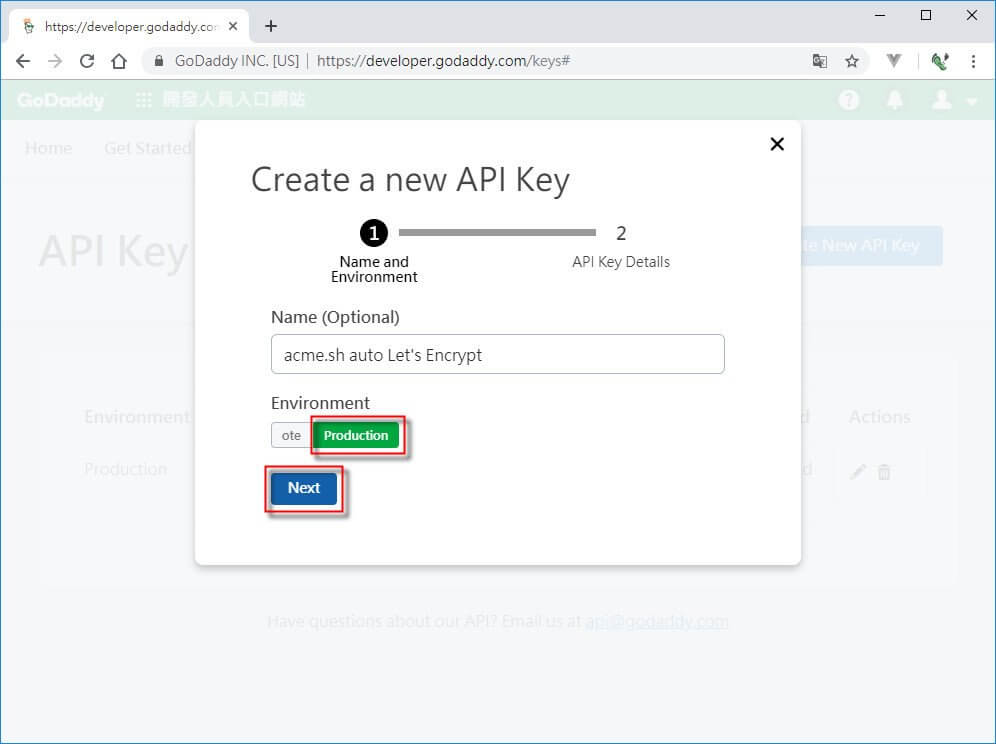This screenshot has height=744, width=996.
Task: Click the browser forward arrow
Action: (x=55, y=61)
